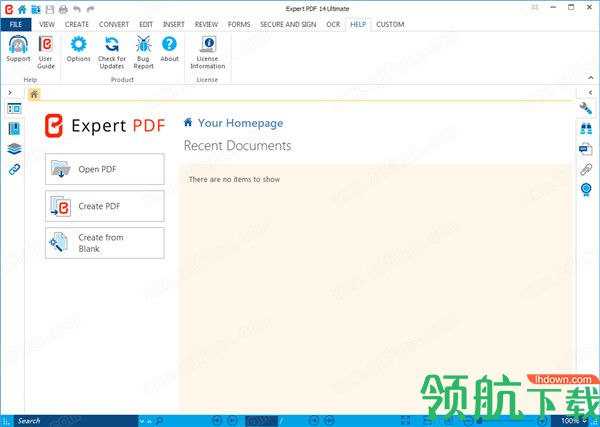Open the signatures ribbon-badge panel
Viewport: 600px width, 427px height.
[585, 189]
